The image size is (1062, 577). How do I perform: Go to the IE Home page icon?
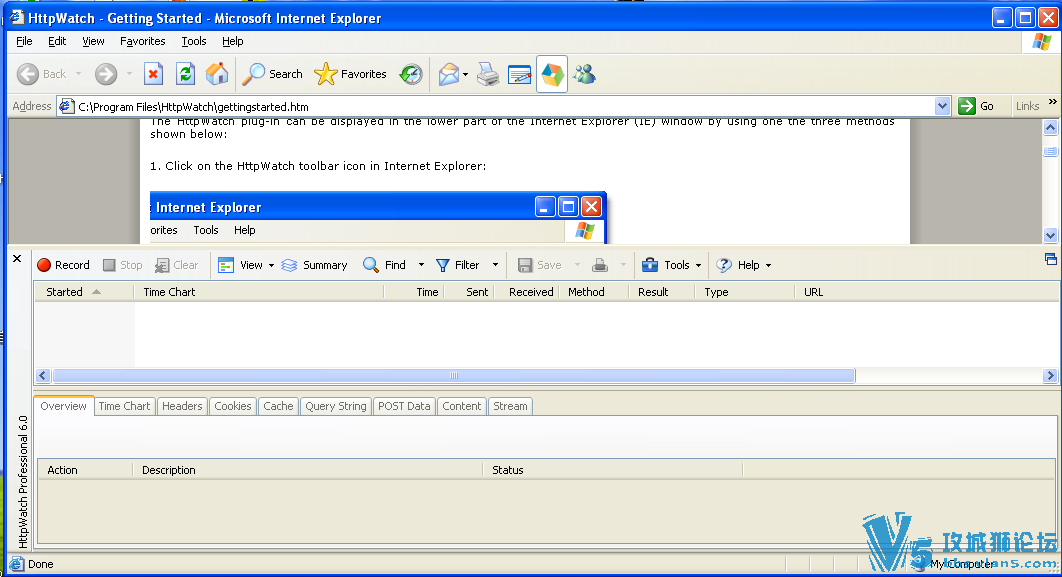(217, 74)
